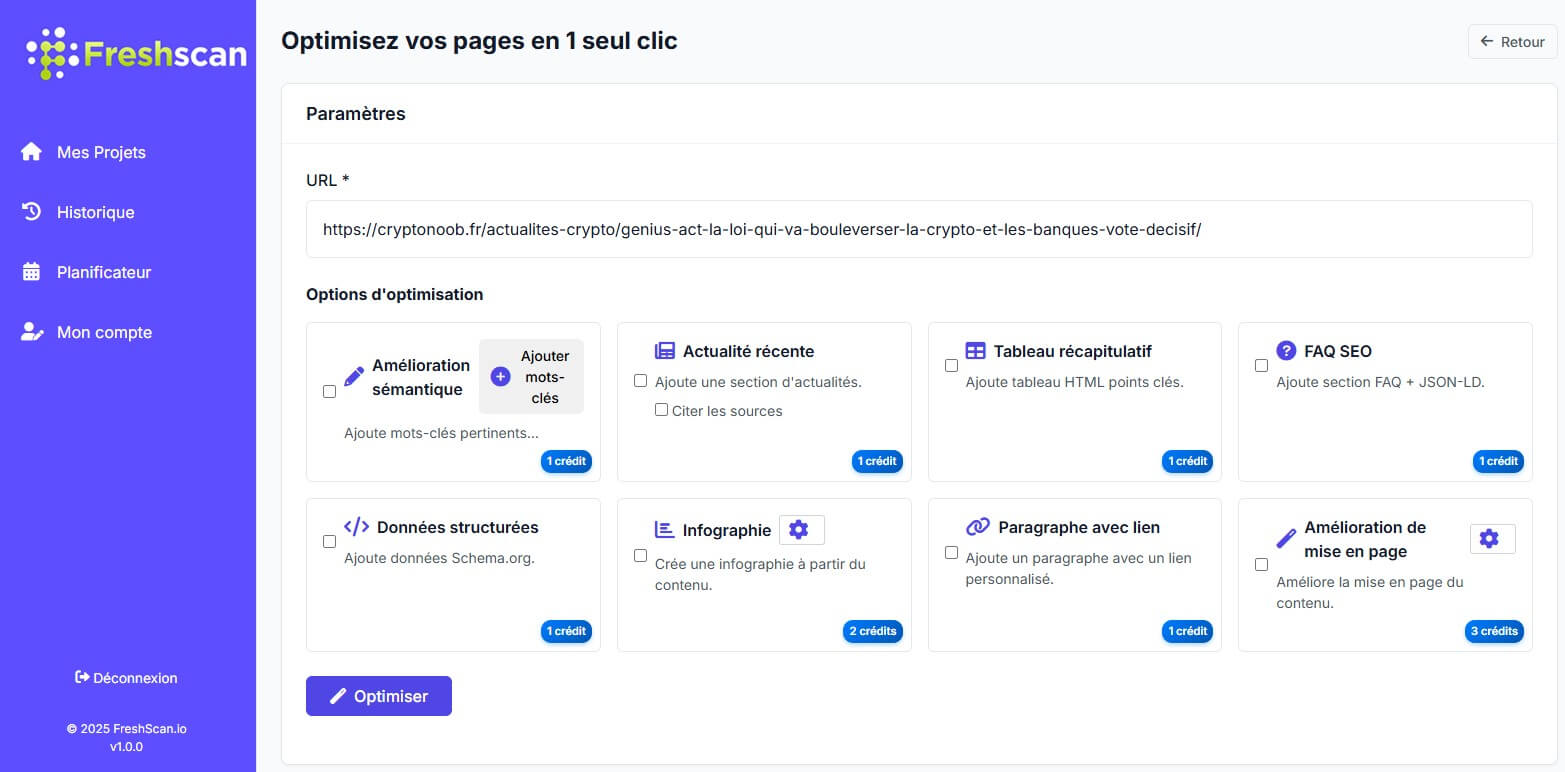
Task: Click the plus icon in Ajouter mots-clés
Action: pyautogui.click(x=501, y=377)
